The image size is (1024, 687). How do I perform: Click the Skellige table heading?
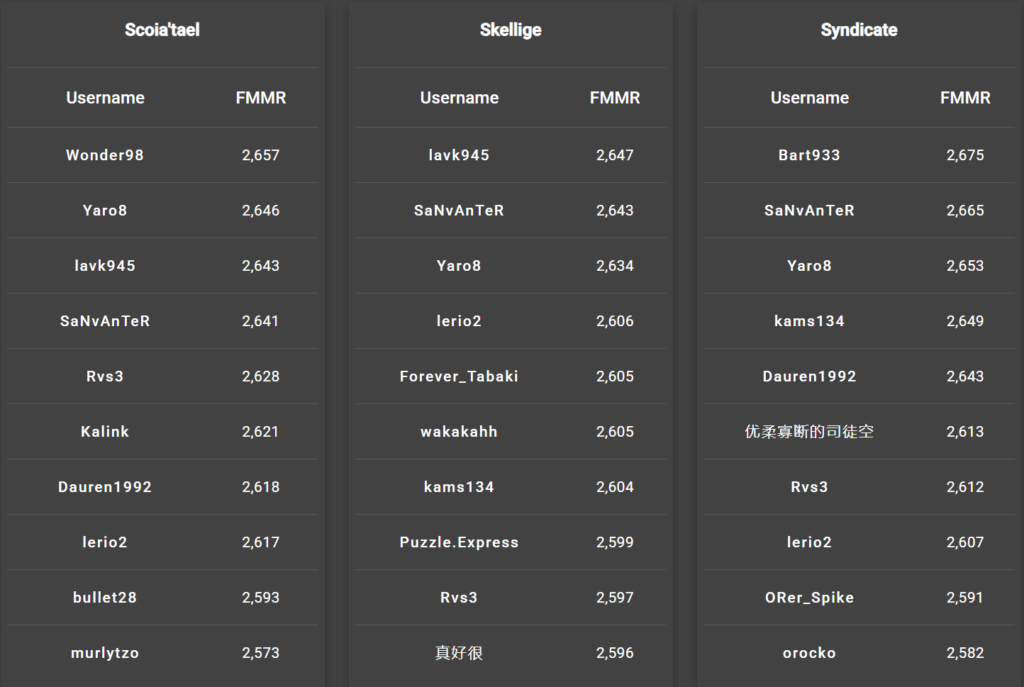coord(510,30)
